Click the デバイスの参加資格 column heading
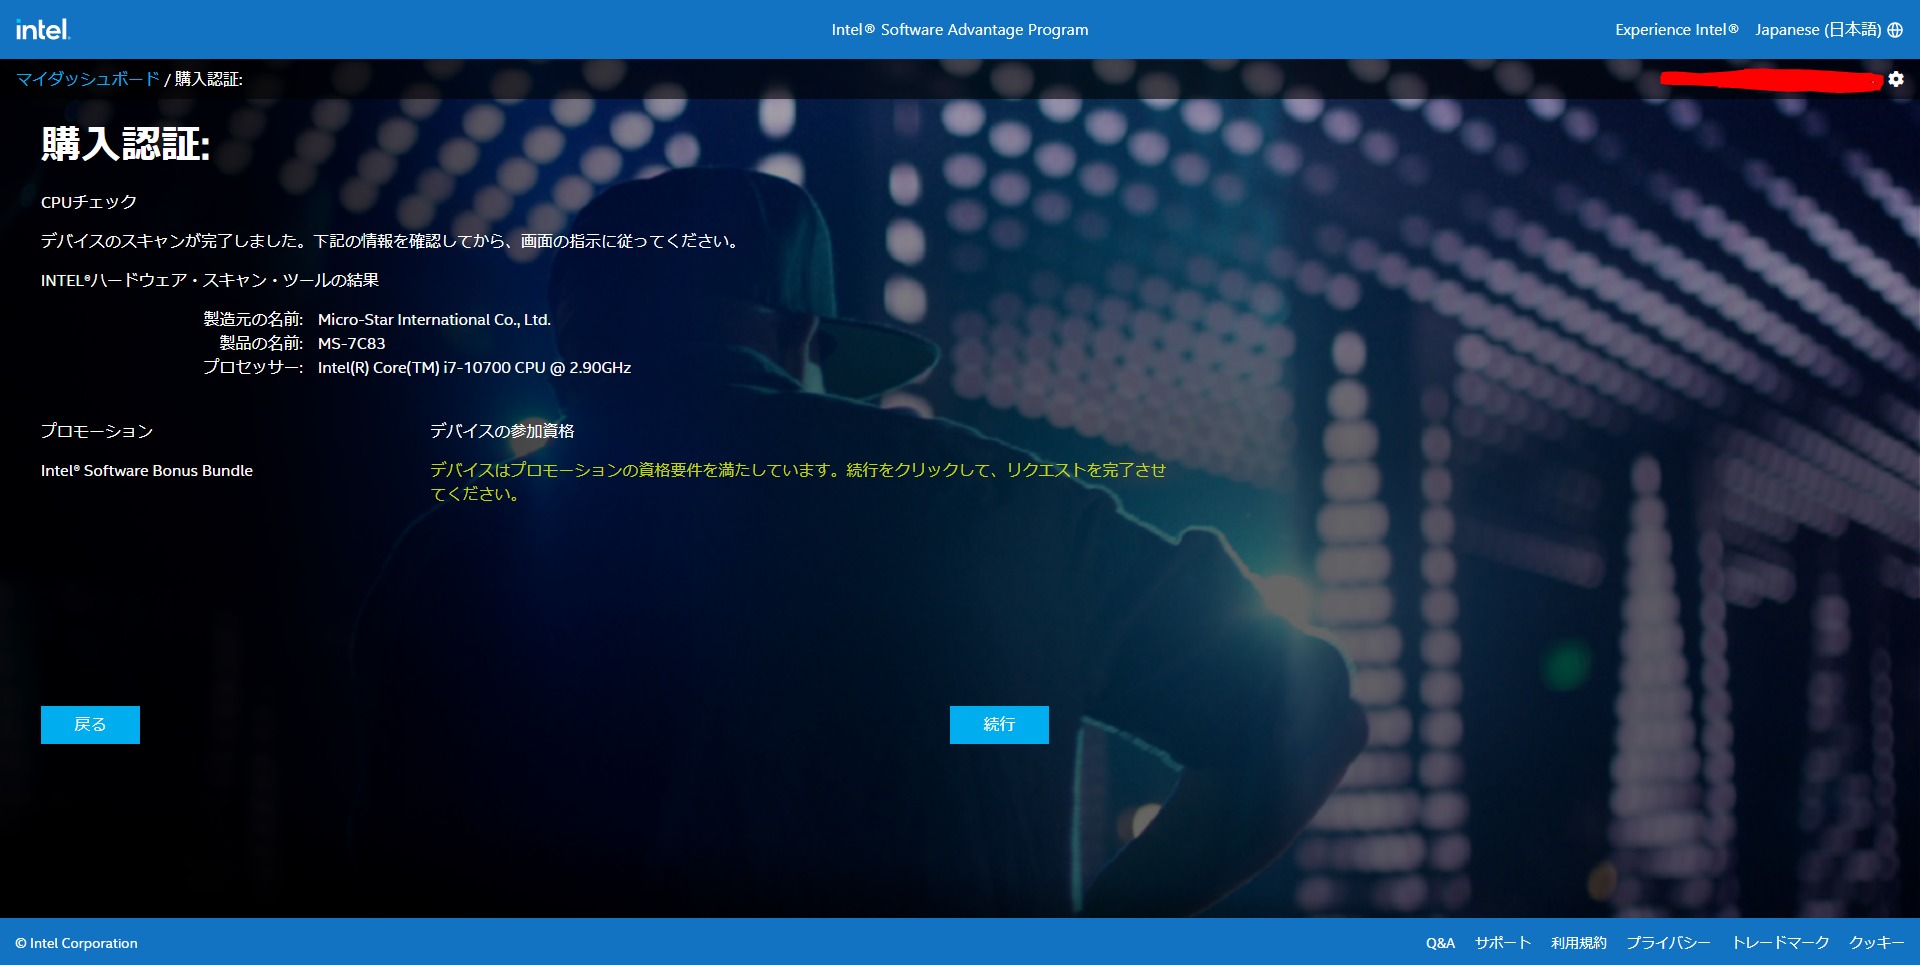The width and height of the screenshot is (1920, 965). click(502, 431)
